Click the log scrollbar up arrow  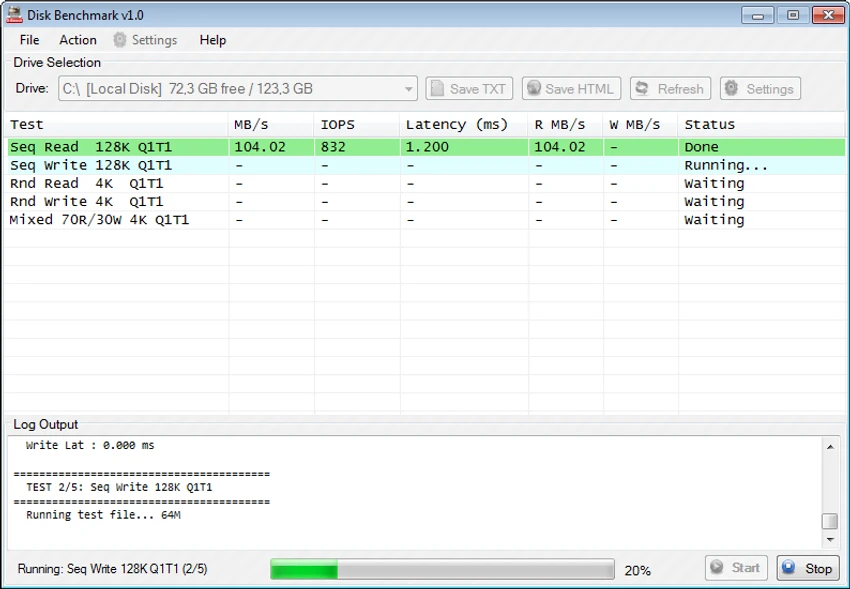click(x=830, y=447)
